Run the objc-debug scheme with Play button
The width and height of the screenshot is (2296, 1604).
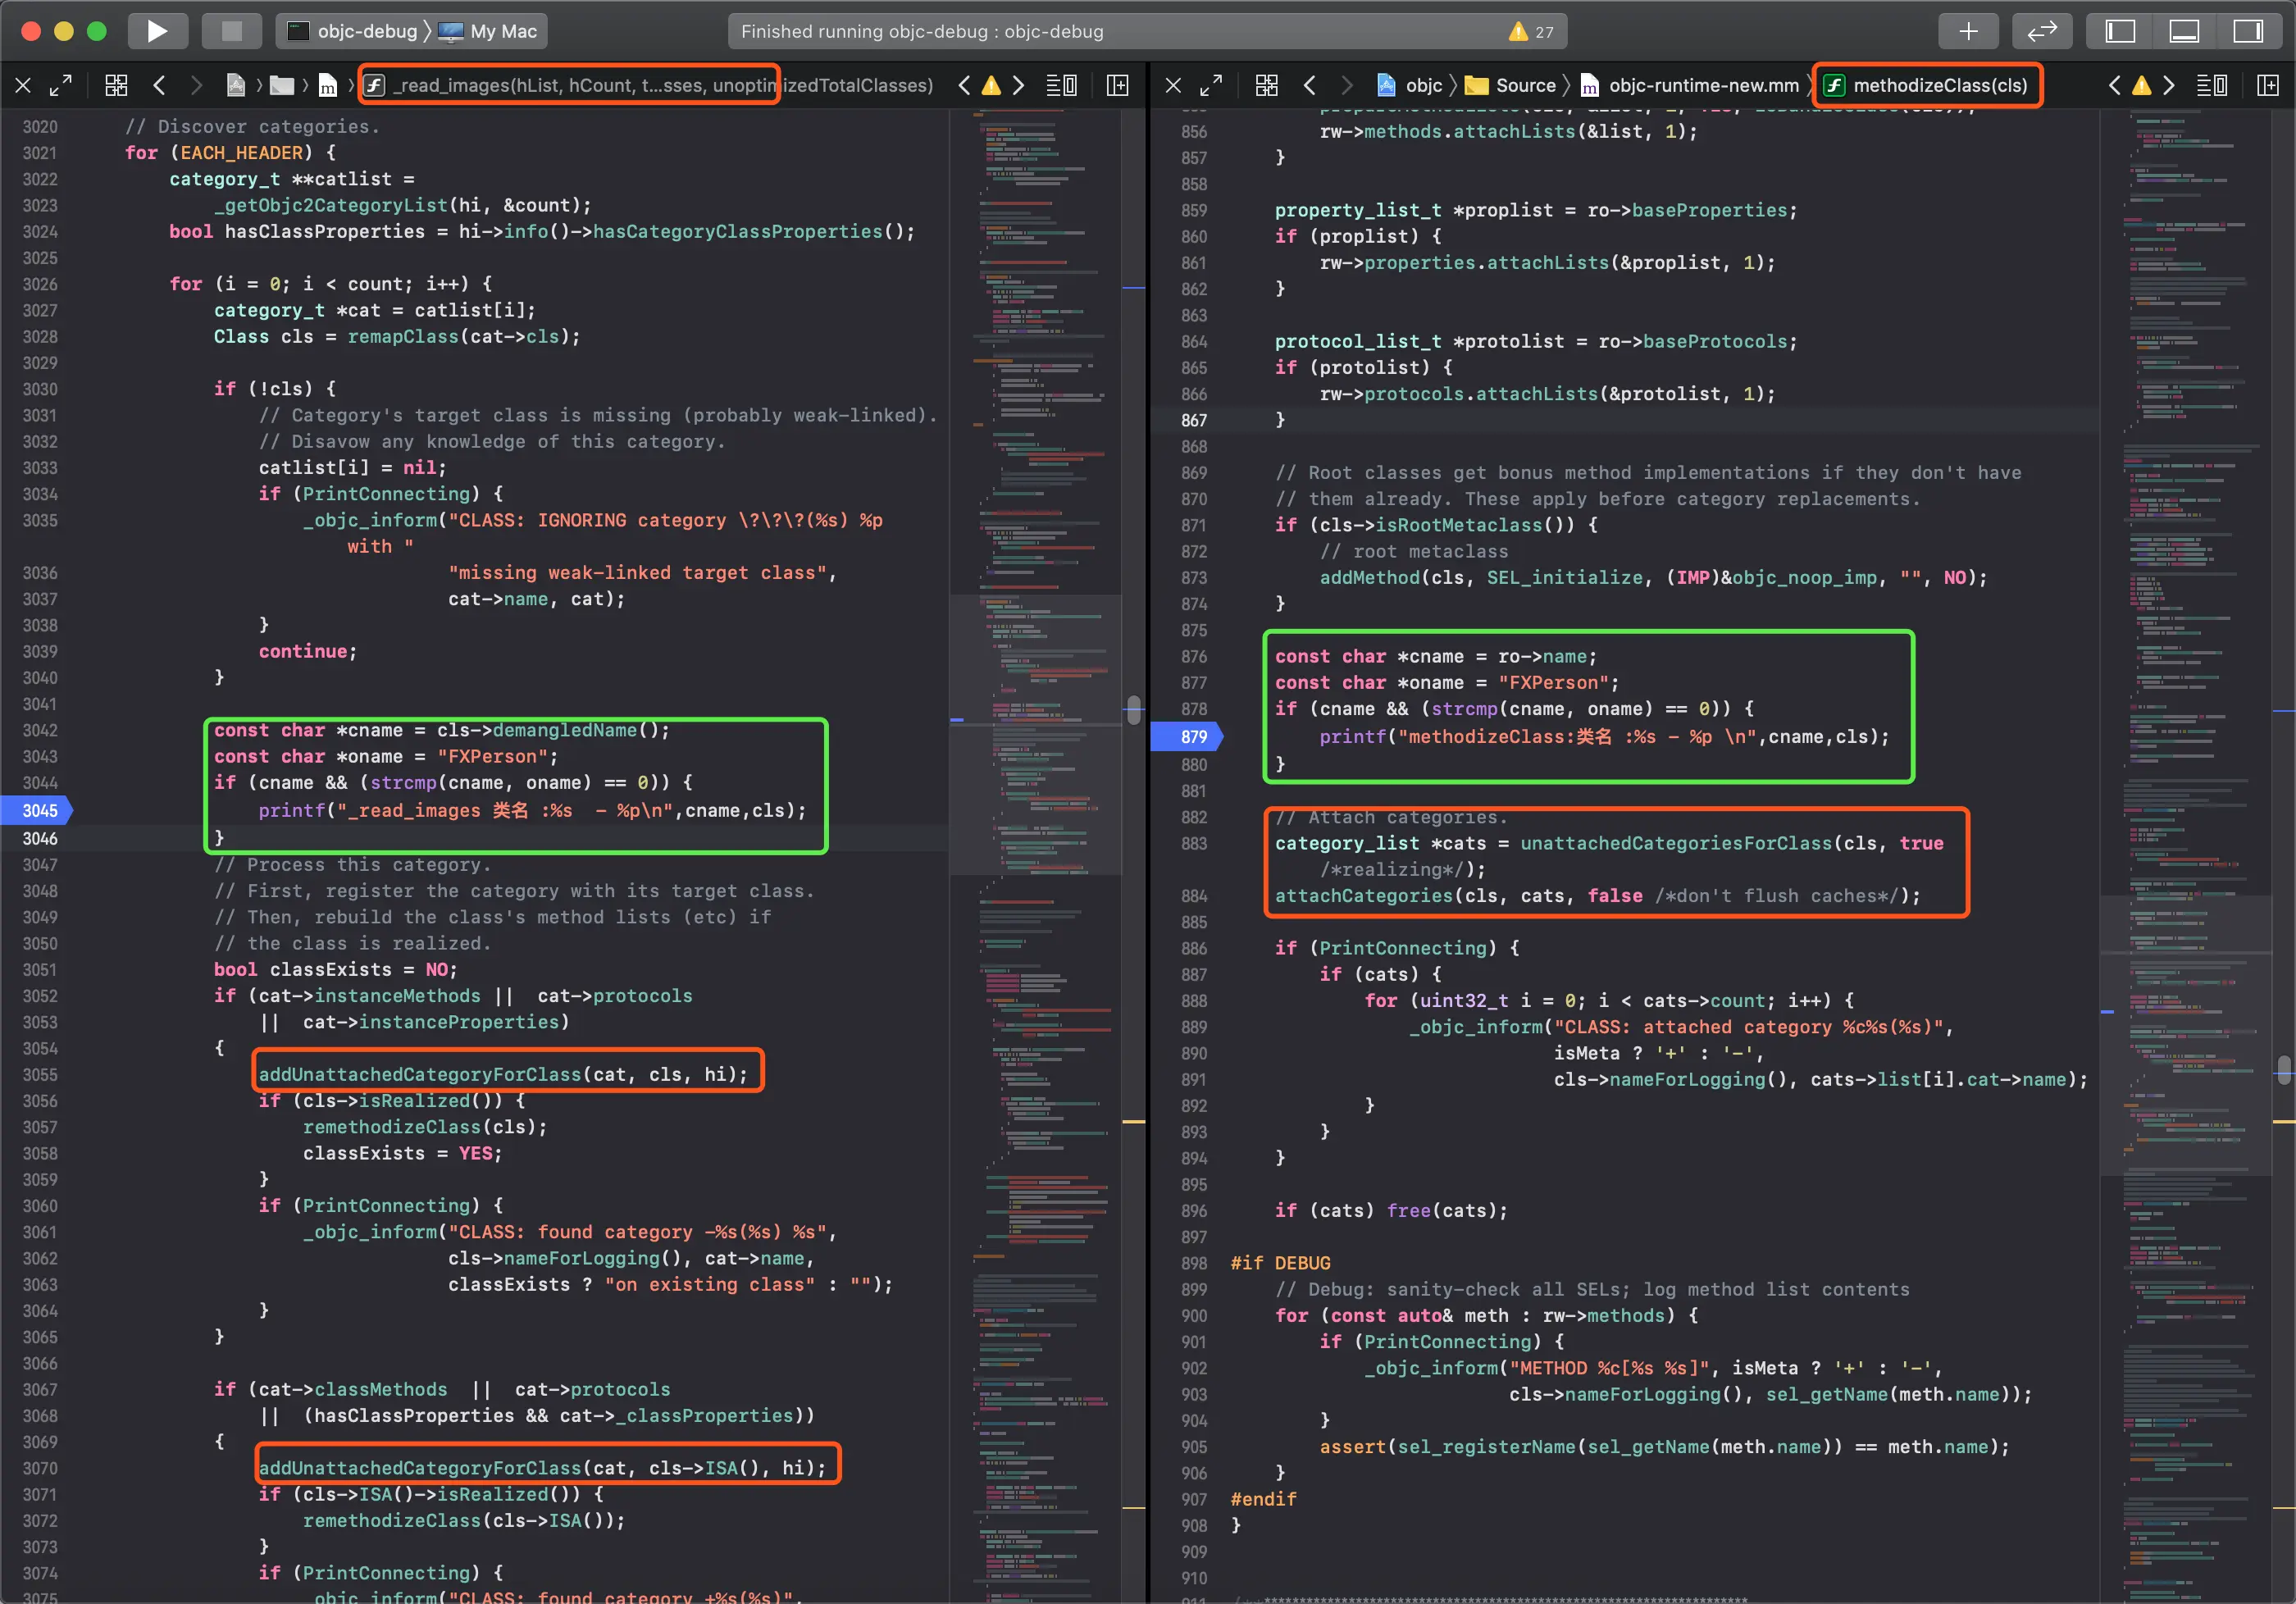coord(157,31)
